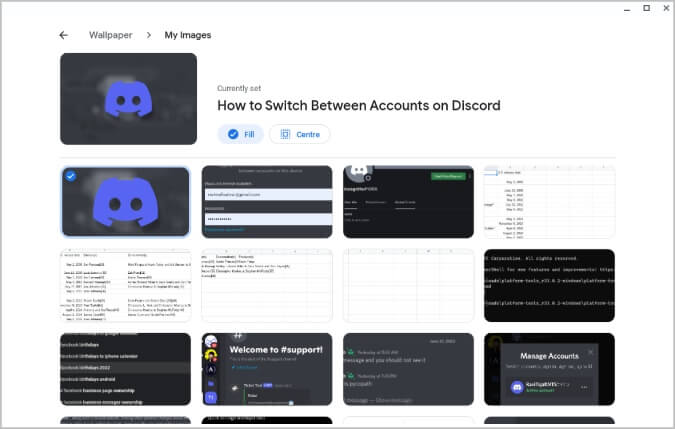Select the Manage Accounts thumbnail
The width and height of the screenshot is (675, 429).
[x=550, y=369]
